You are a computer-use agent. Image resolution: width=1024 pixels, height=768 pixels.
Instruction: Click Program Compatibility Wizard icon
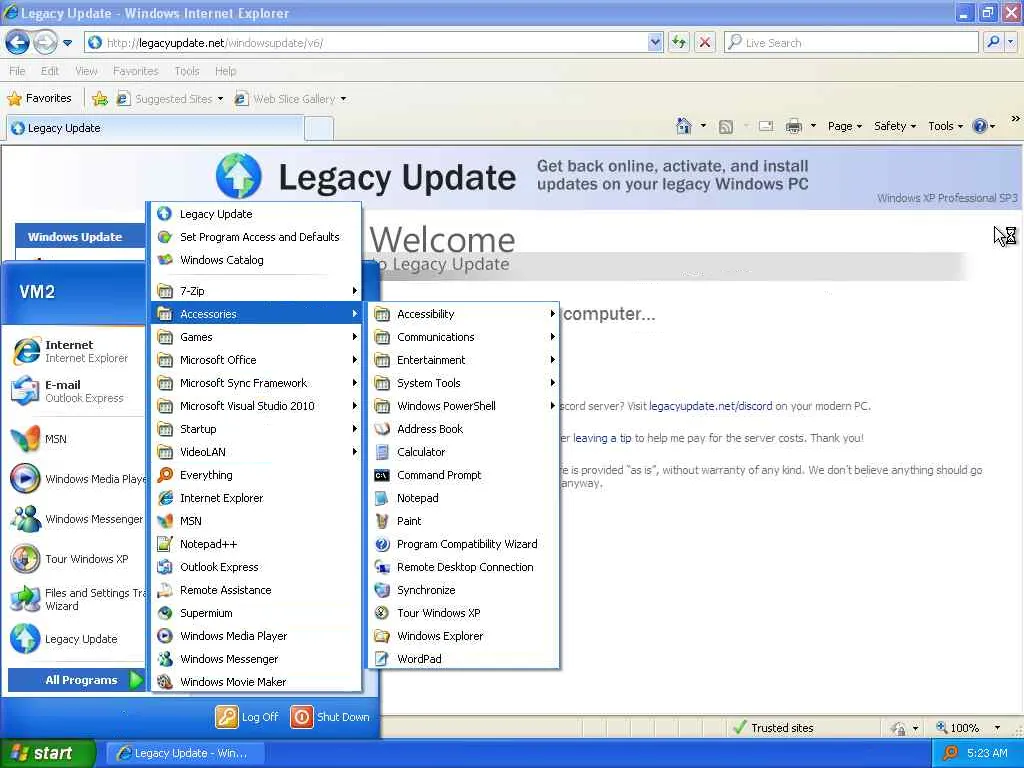pos(382,544)
